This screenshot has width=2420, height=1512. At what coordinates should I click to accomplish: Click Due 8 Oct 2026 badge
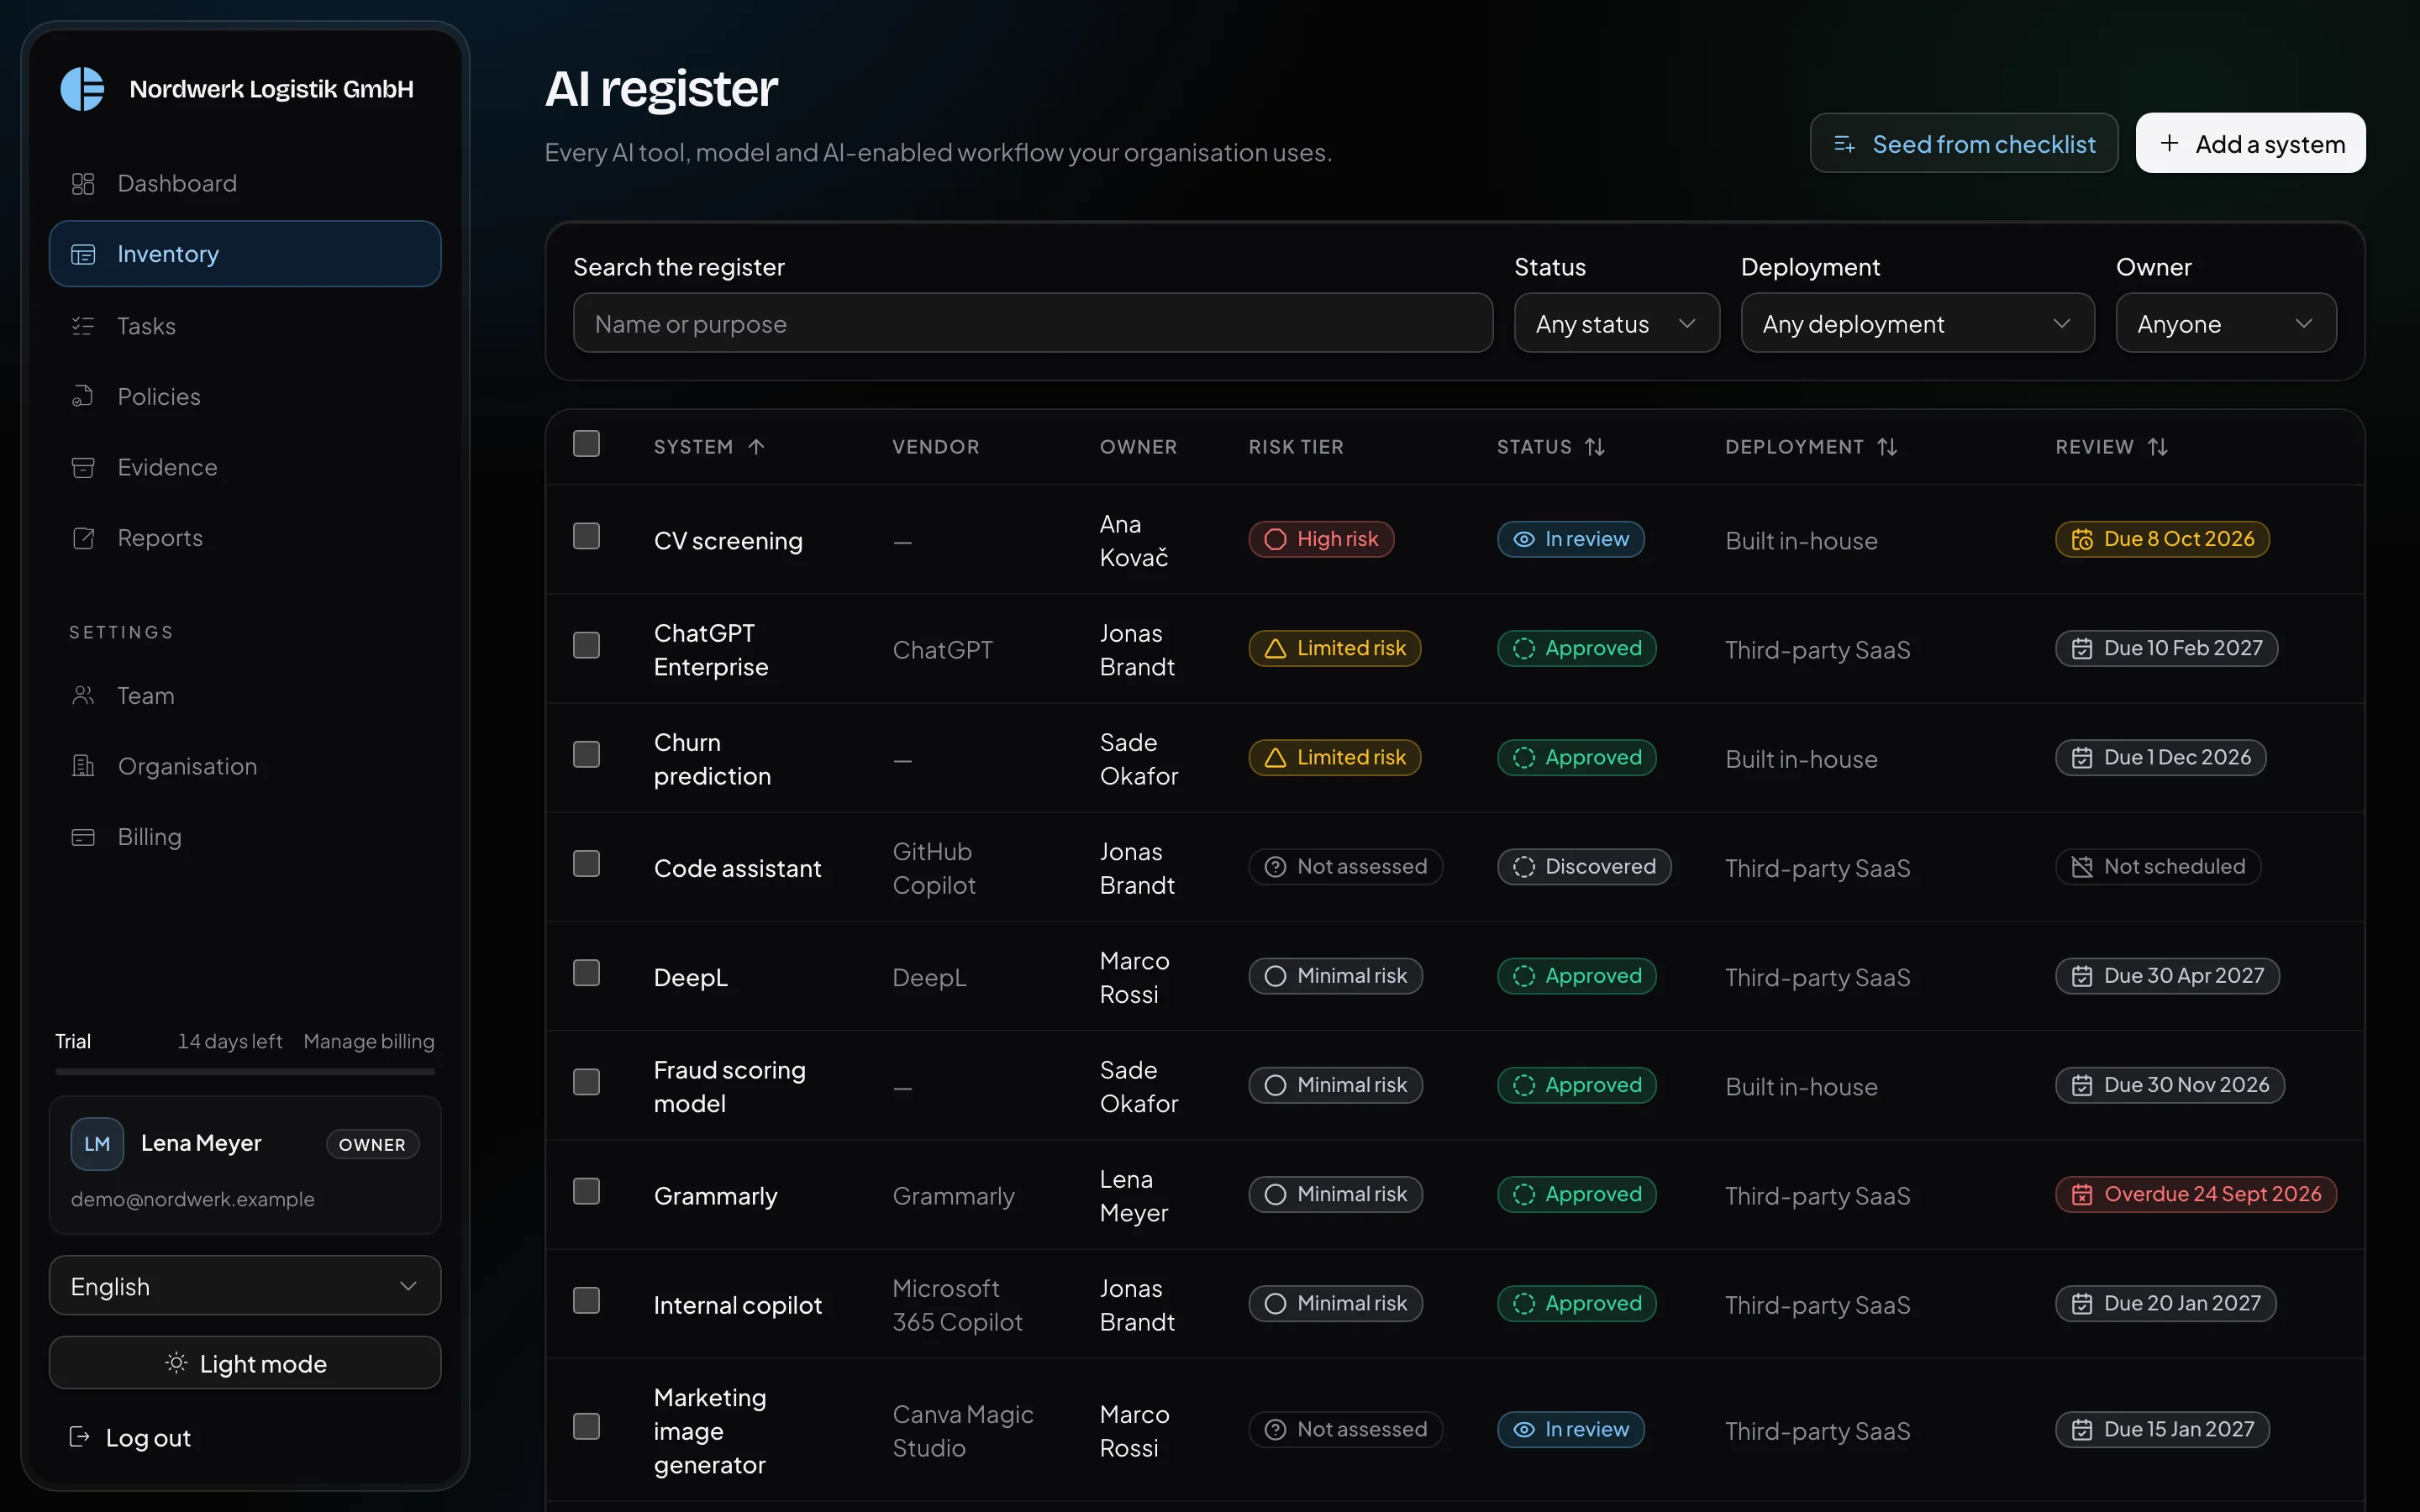click(2162, 539)
